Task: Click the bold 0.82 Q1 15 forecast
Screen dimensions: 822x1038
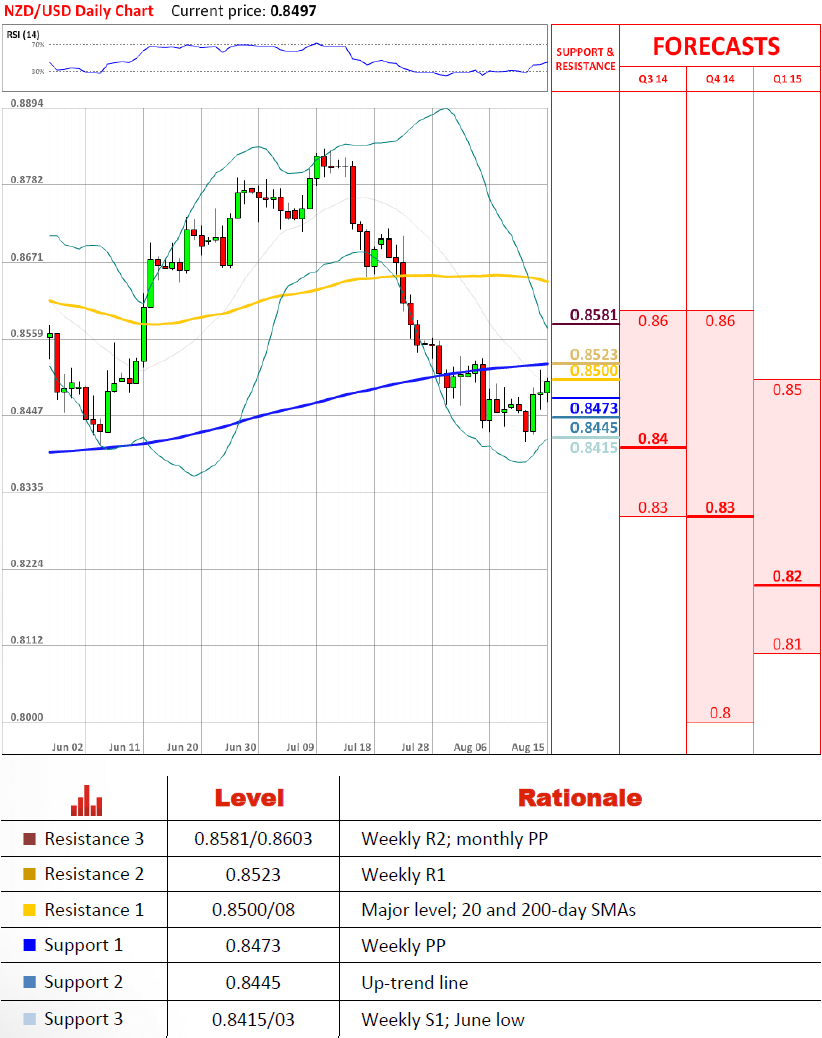Action: [x=787, y=577]
